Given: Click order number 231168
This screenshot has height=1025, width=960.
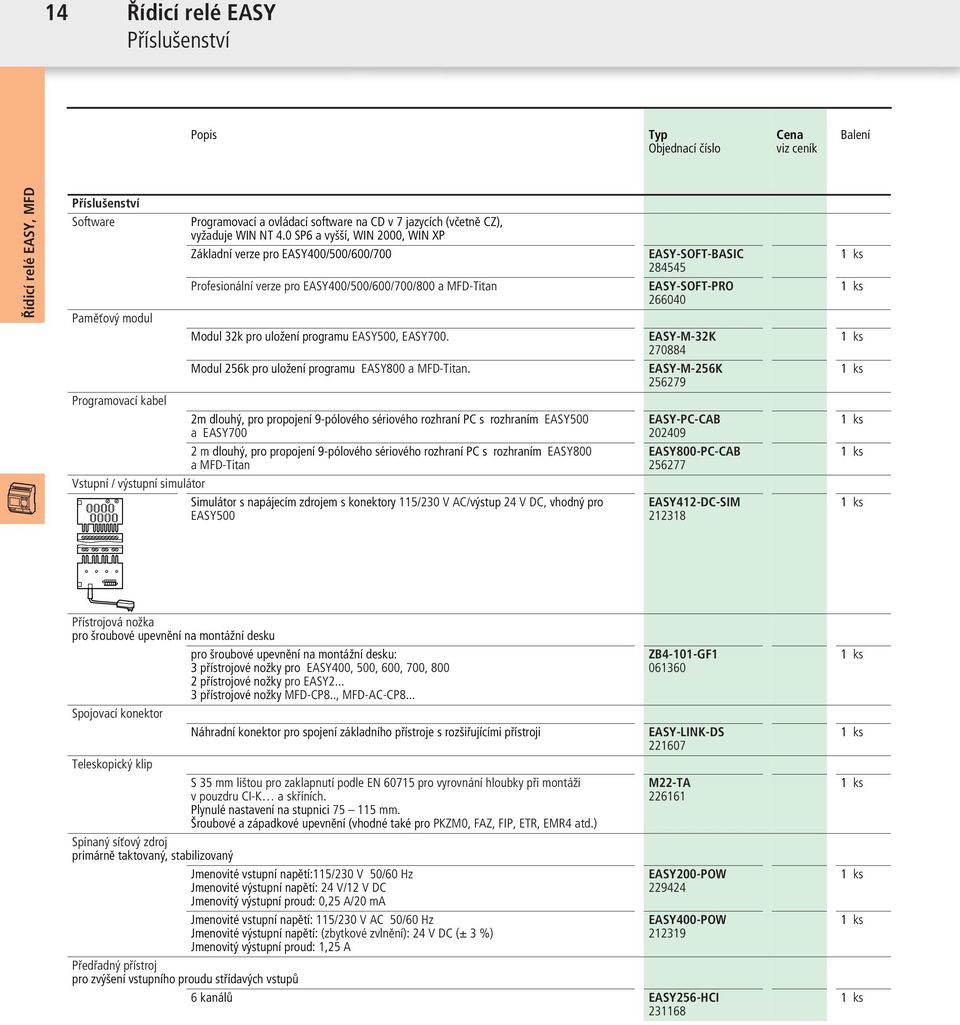Looking at the screenshot, I should (x=667, y=1011).
